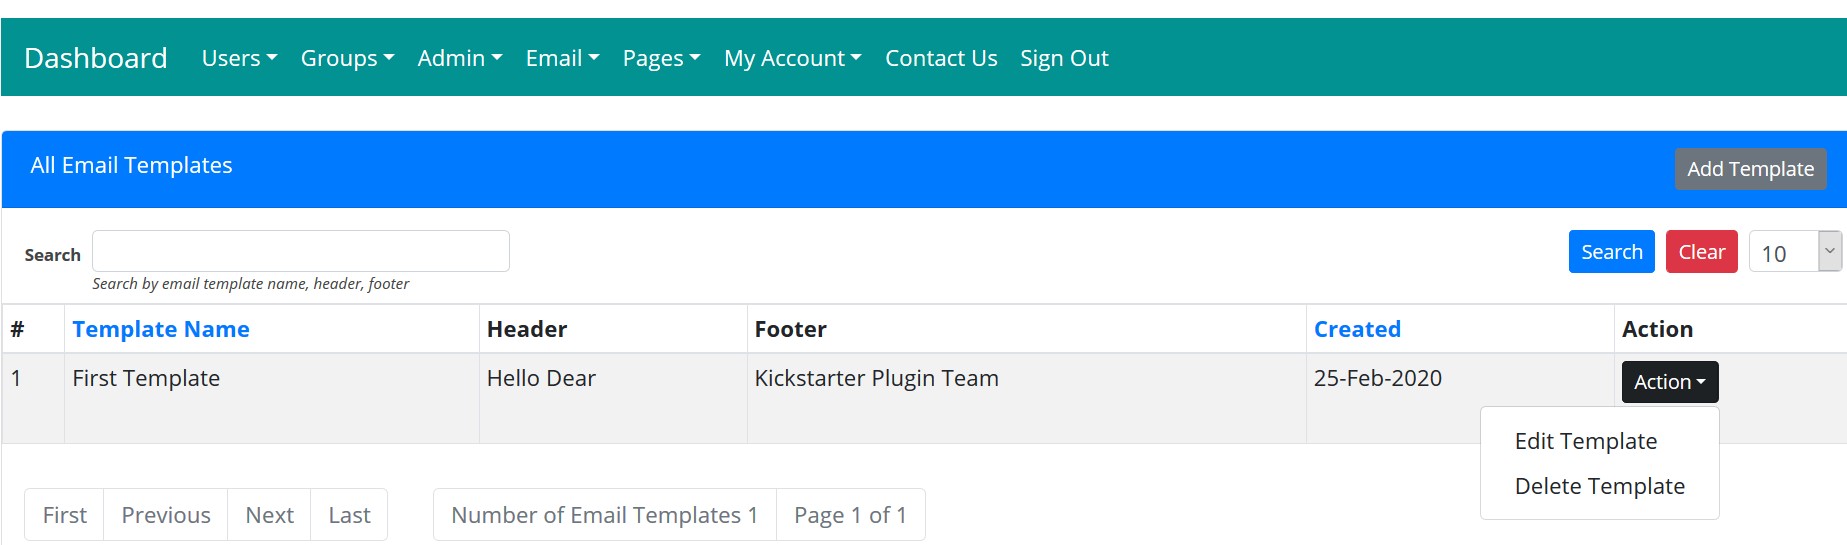Click the red Clear button
Screen dimensions: 1847x545
pos(1701,252)
